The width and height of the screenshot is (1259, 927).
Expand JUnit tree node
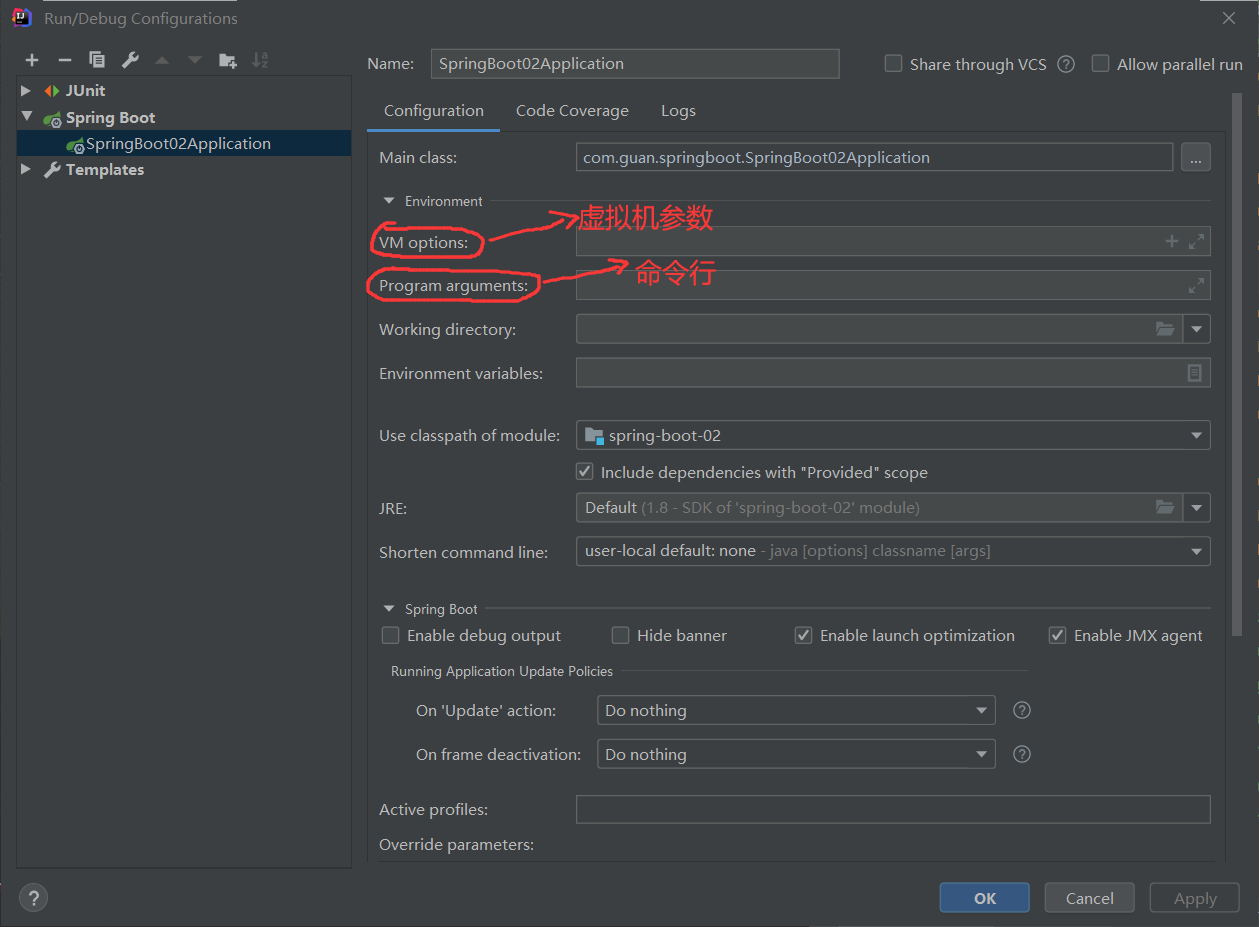[x=27, y=91]
